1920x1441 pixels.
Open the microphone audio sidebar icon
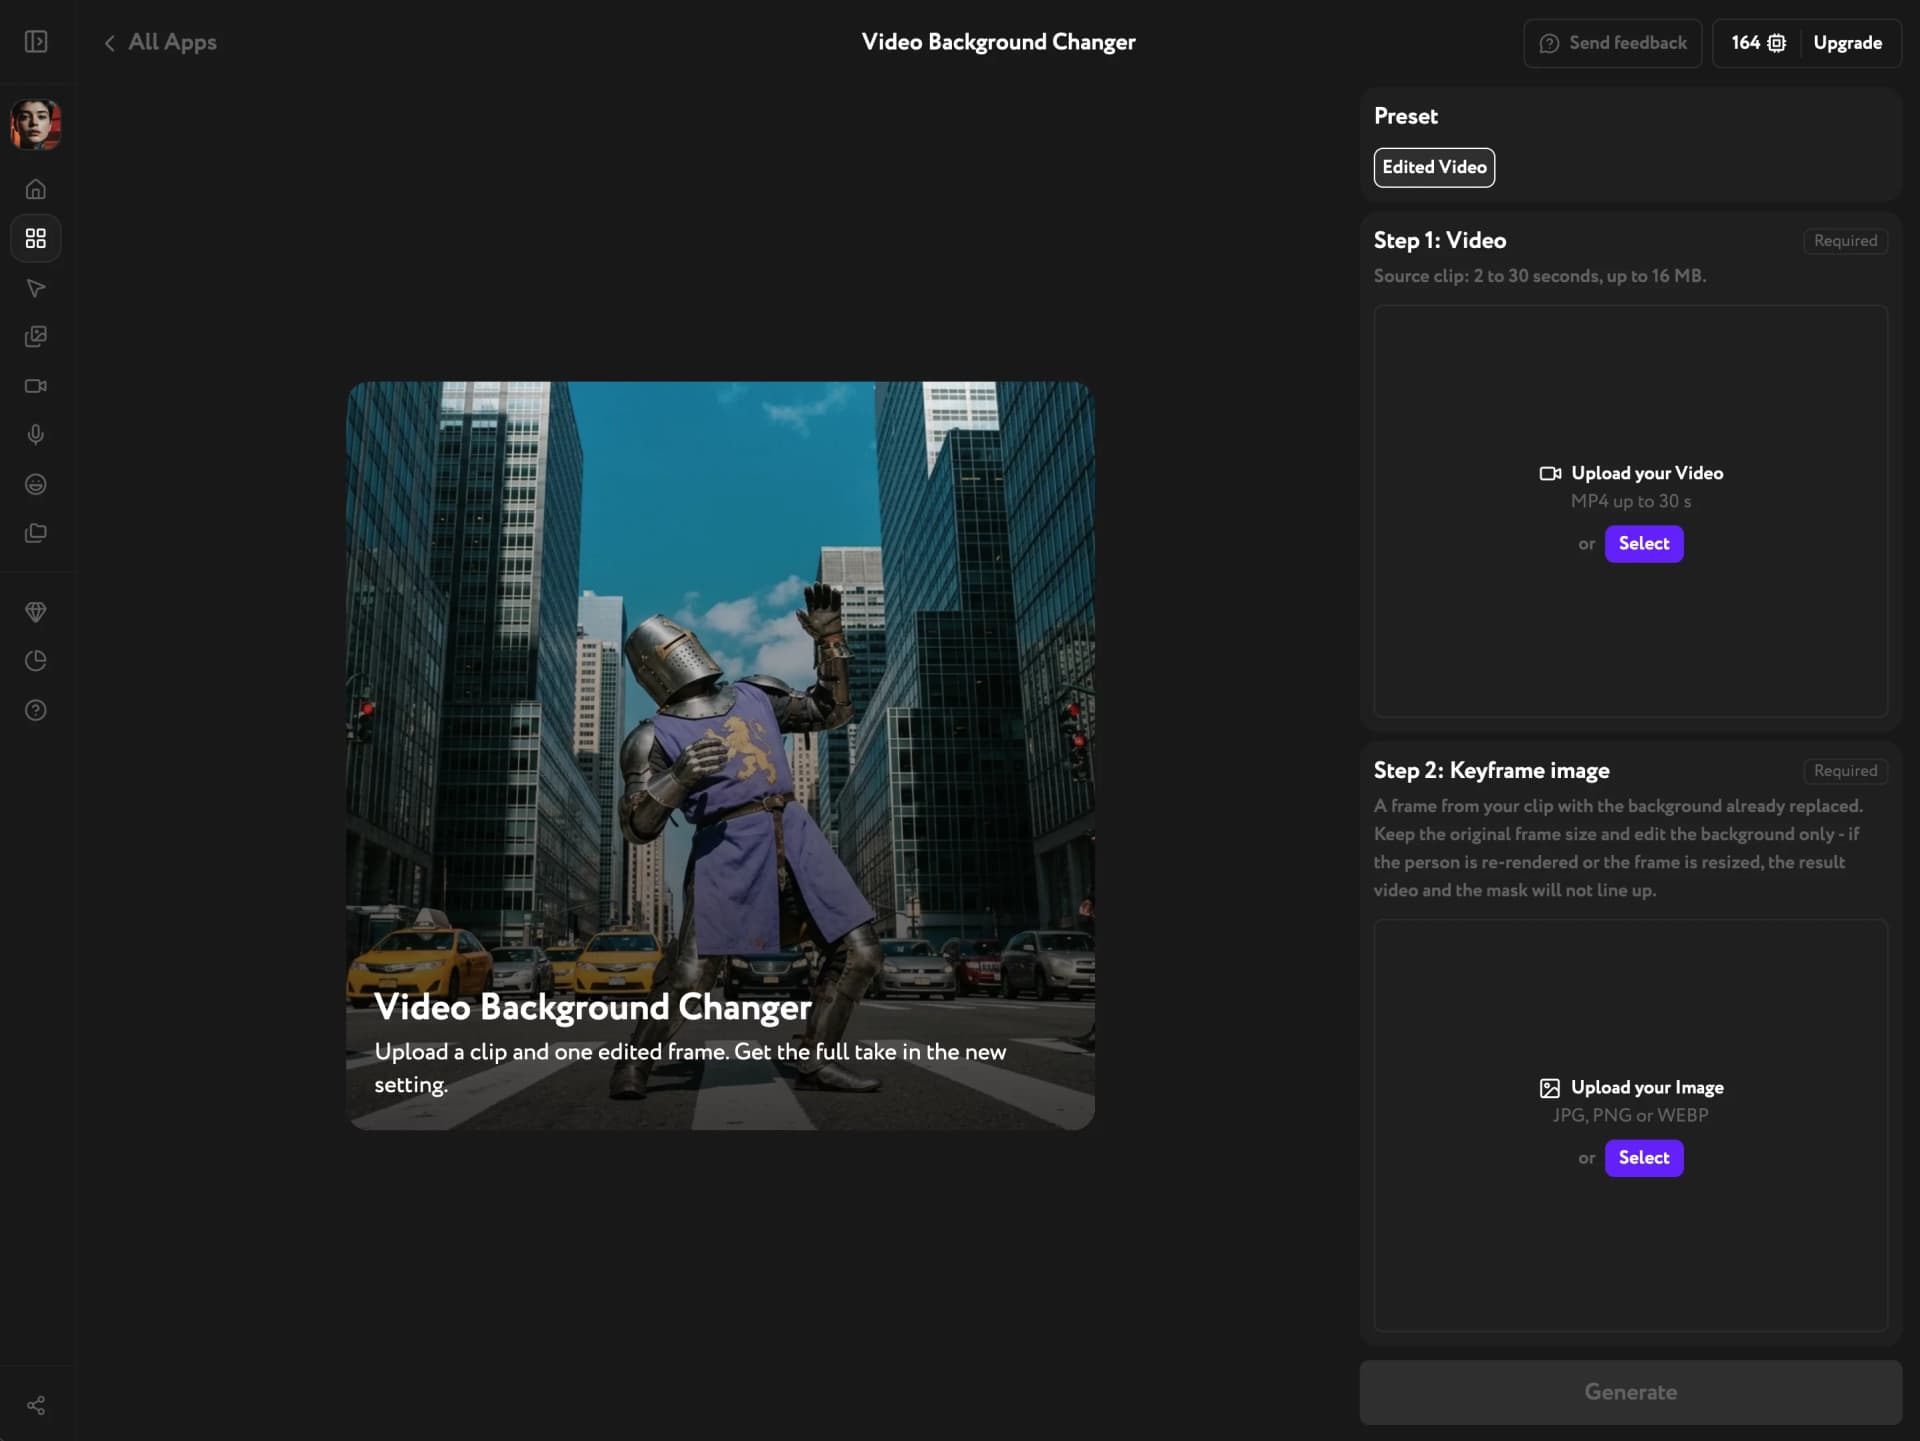tap(36, 435)
